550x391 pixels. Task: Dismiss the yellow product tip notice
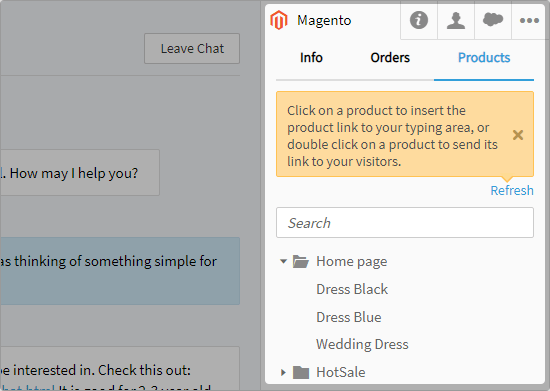[518, 135]
